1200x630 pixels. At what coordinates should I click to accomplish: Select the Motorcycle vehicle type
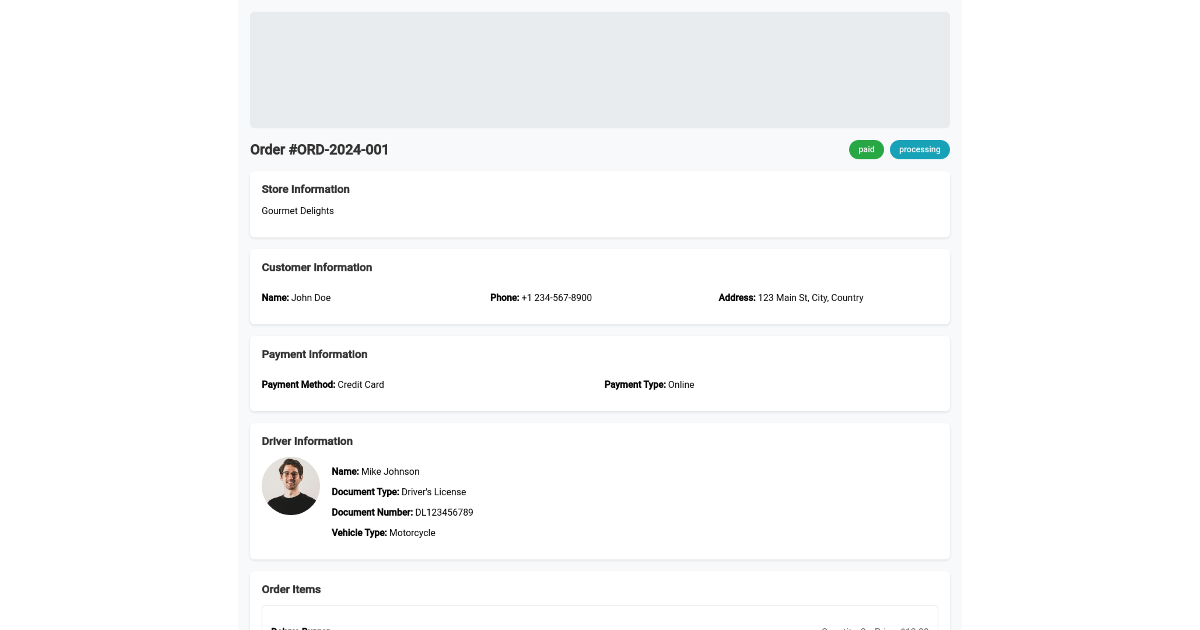coord(412,533)
